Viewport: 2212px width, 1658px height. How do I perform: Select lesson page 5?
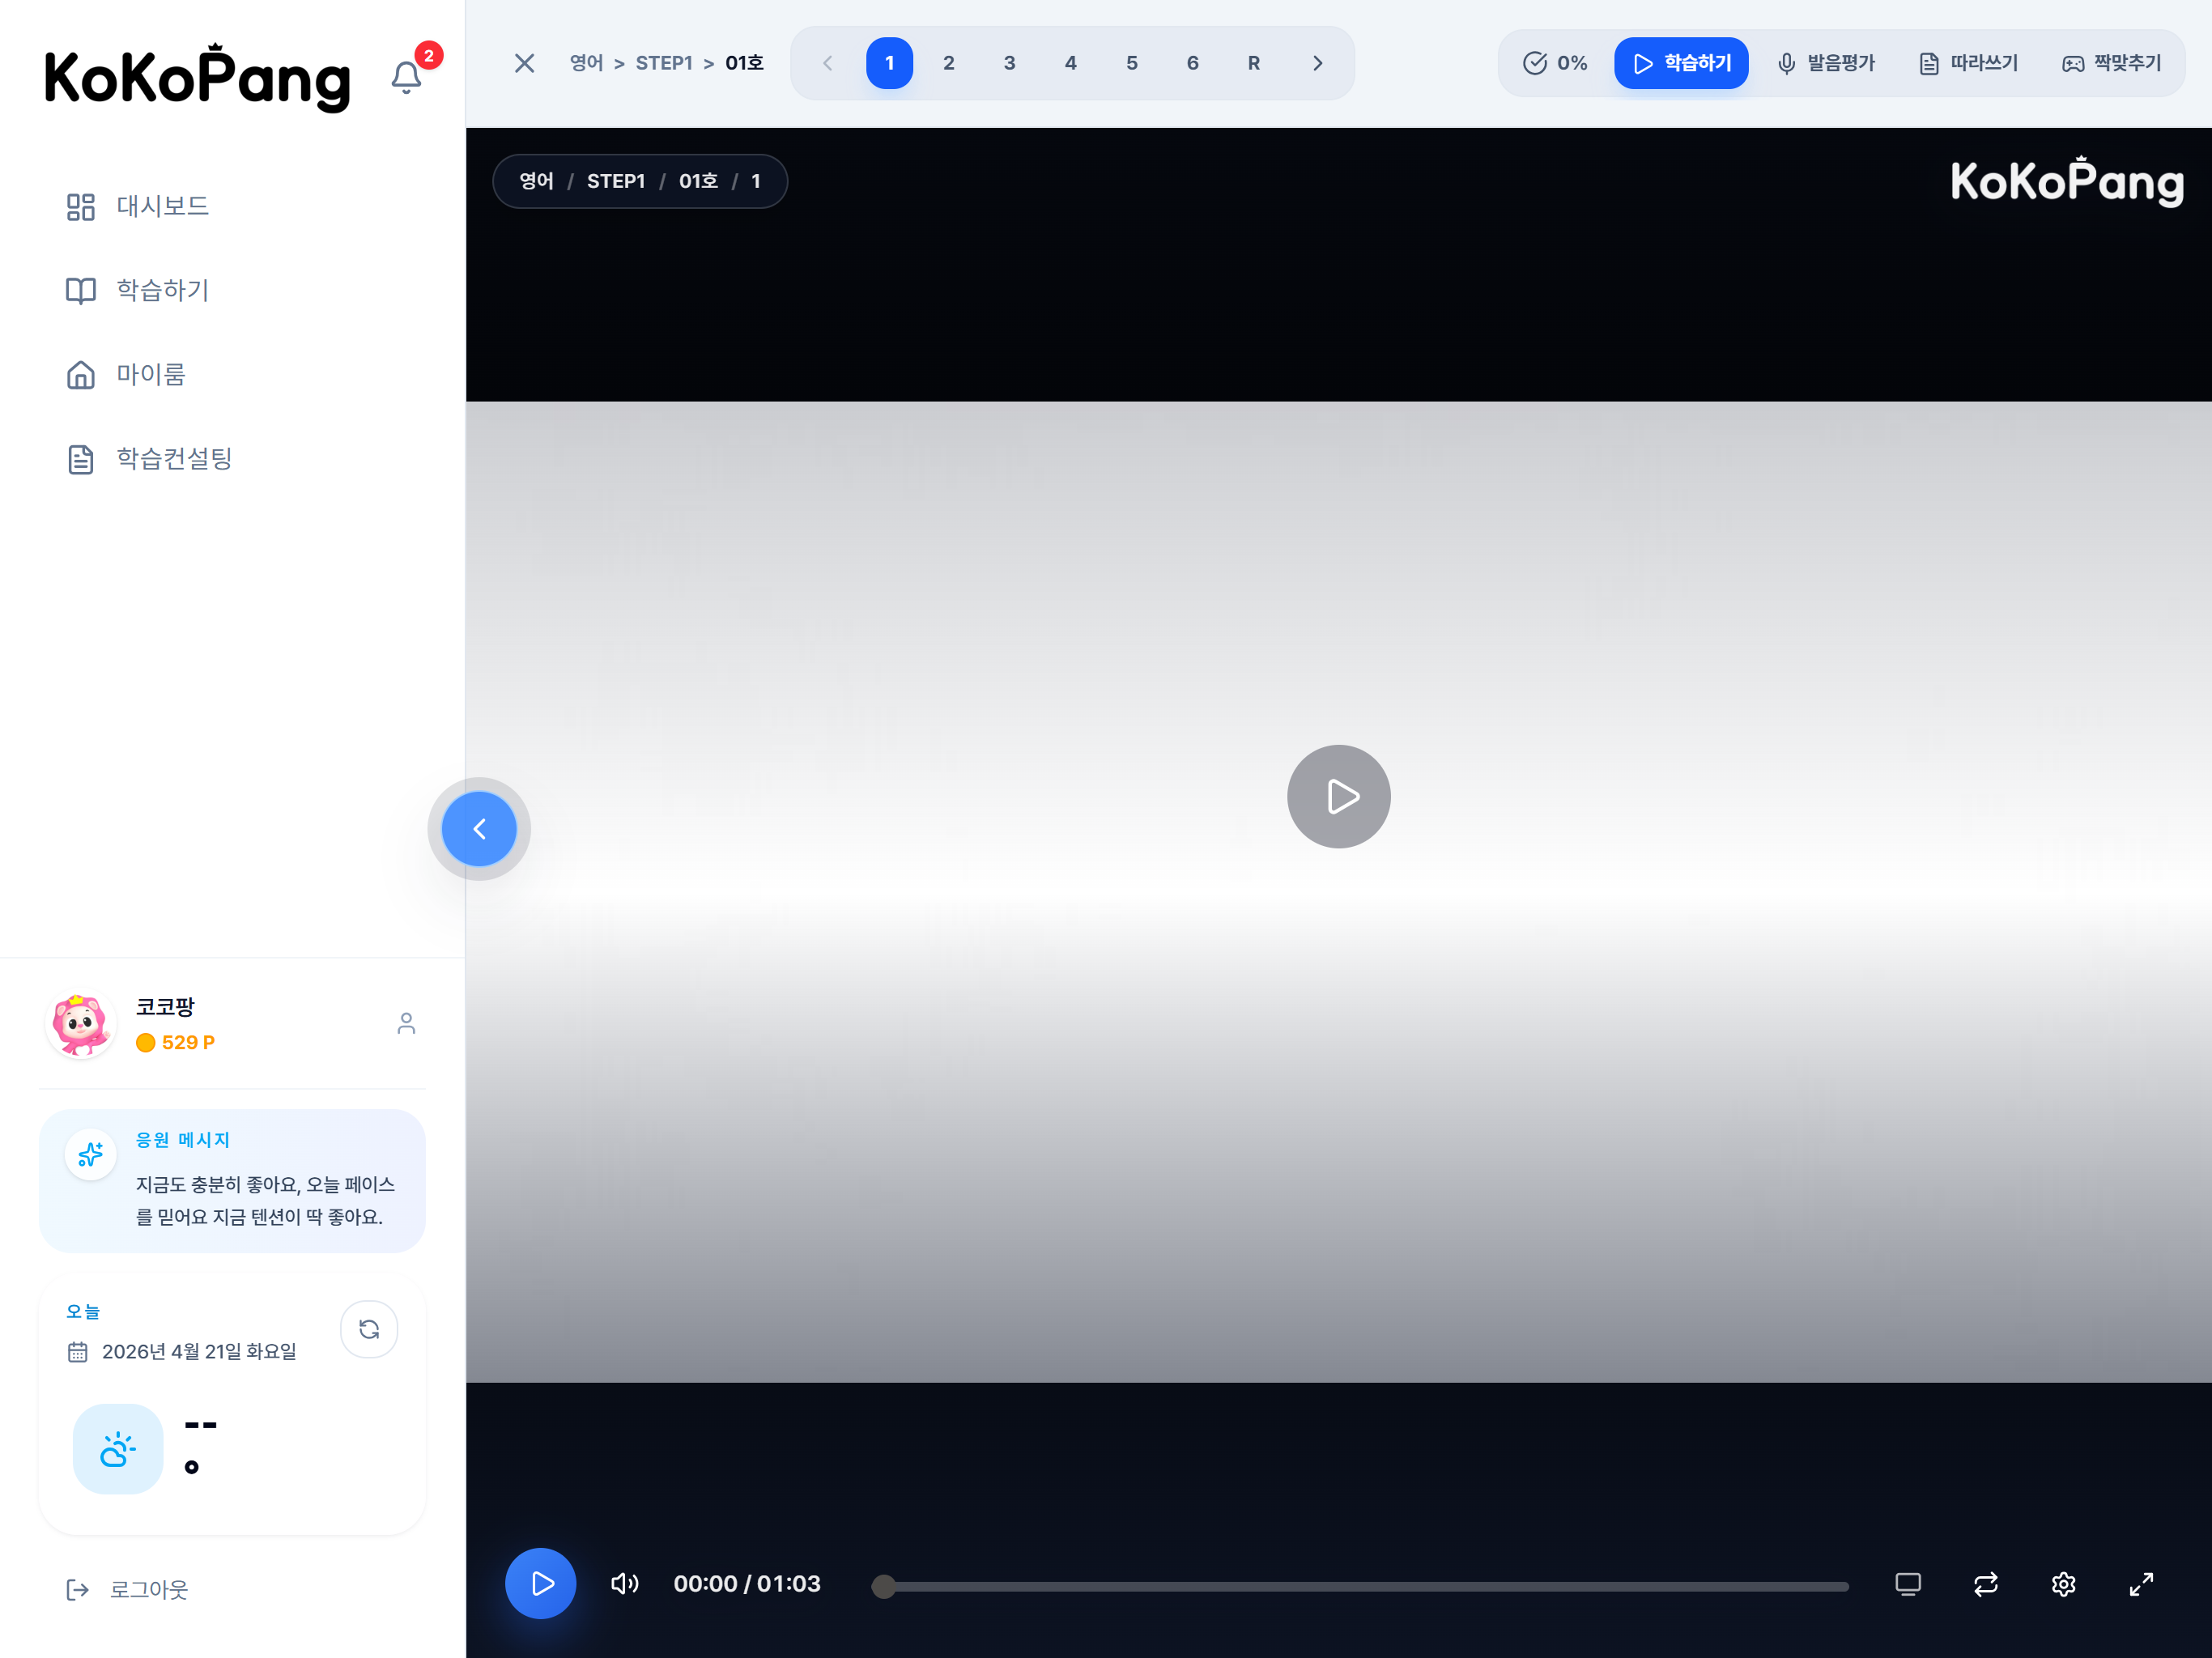tap(1132, 63)
